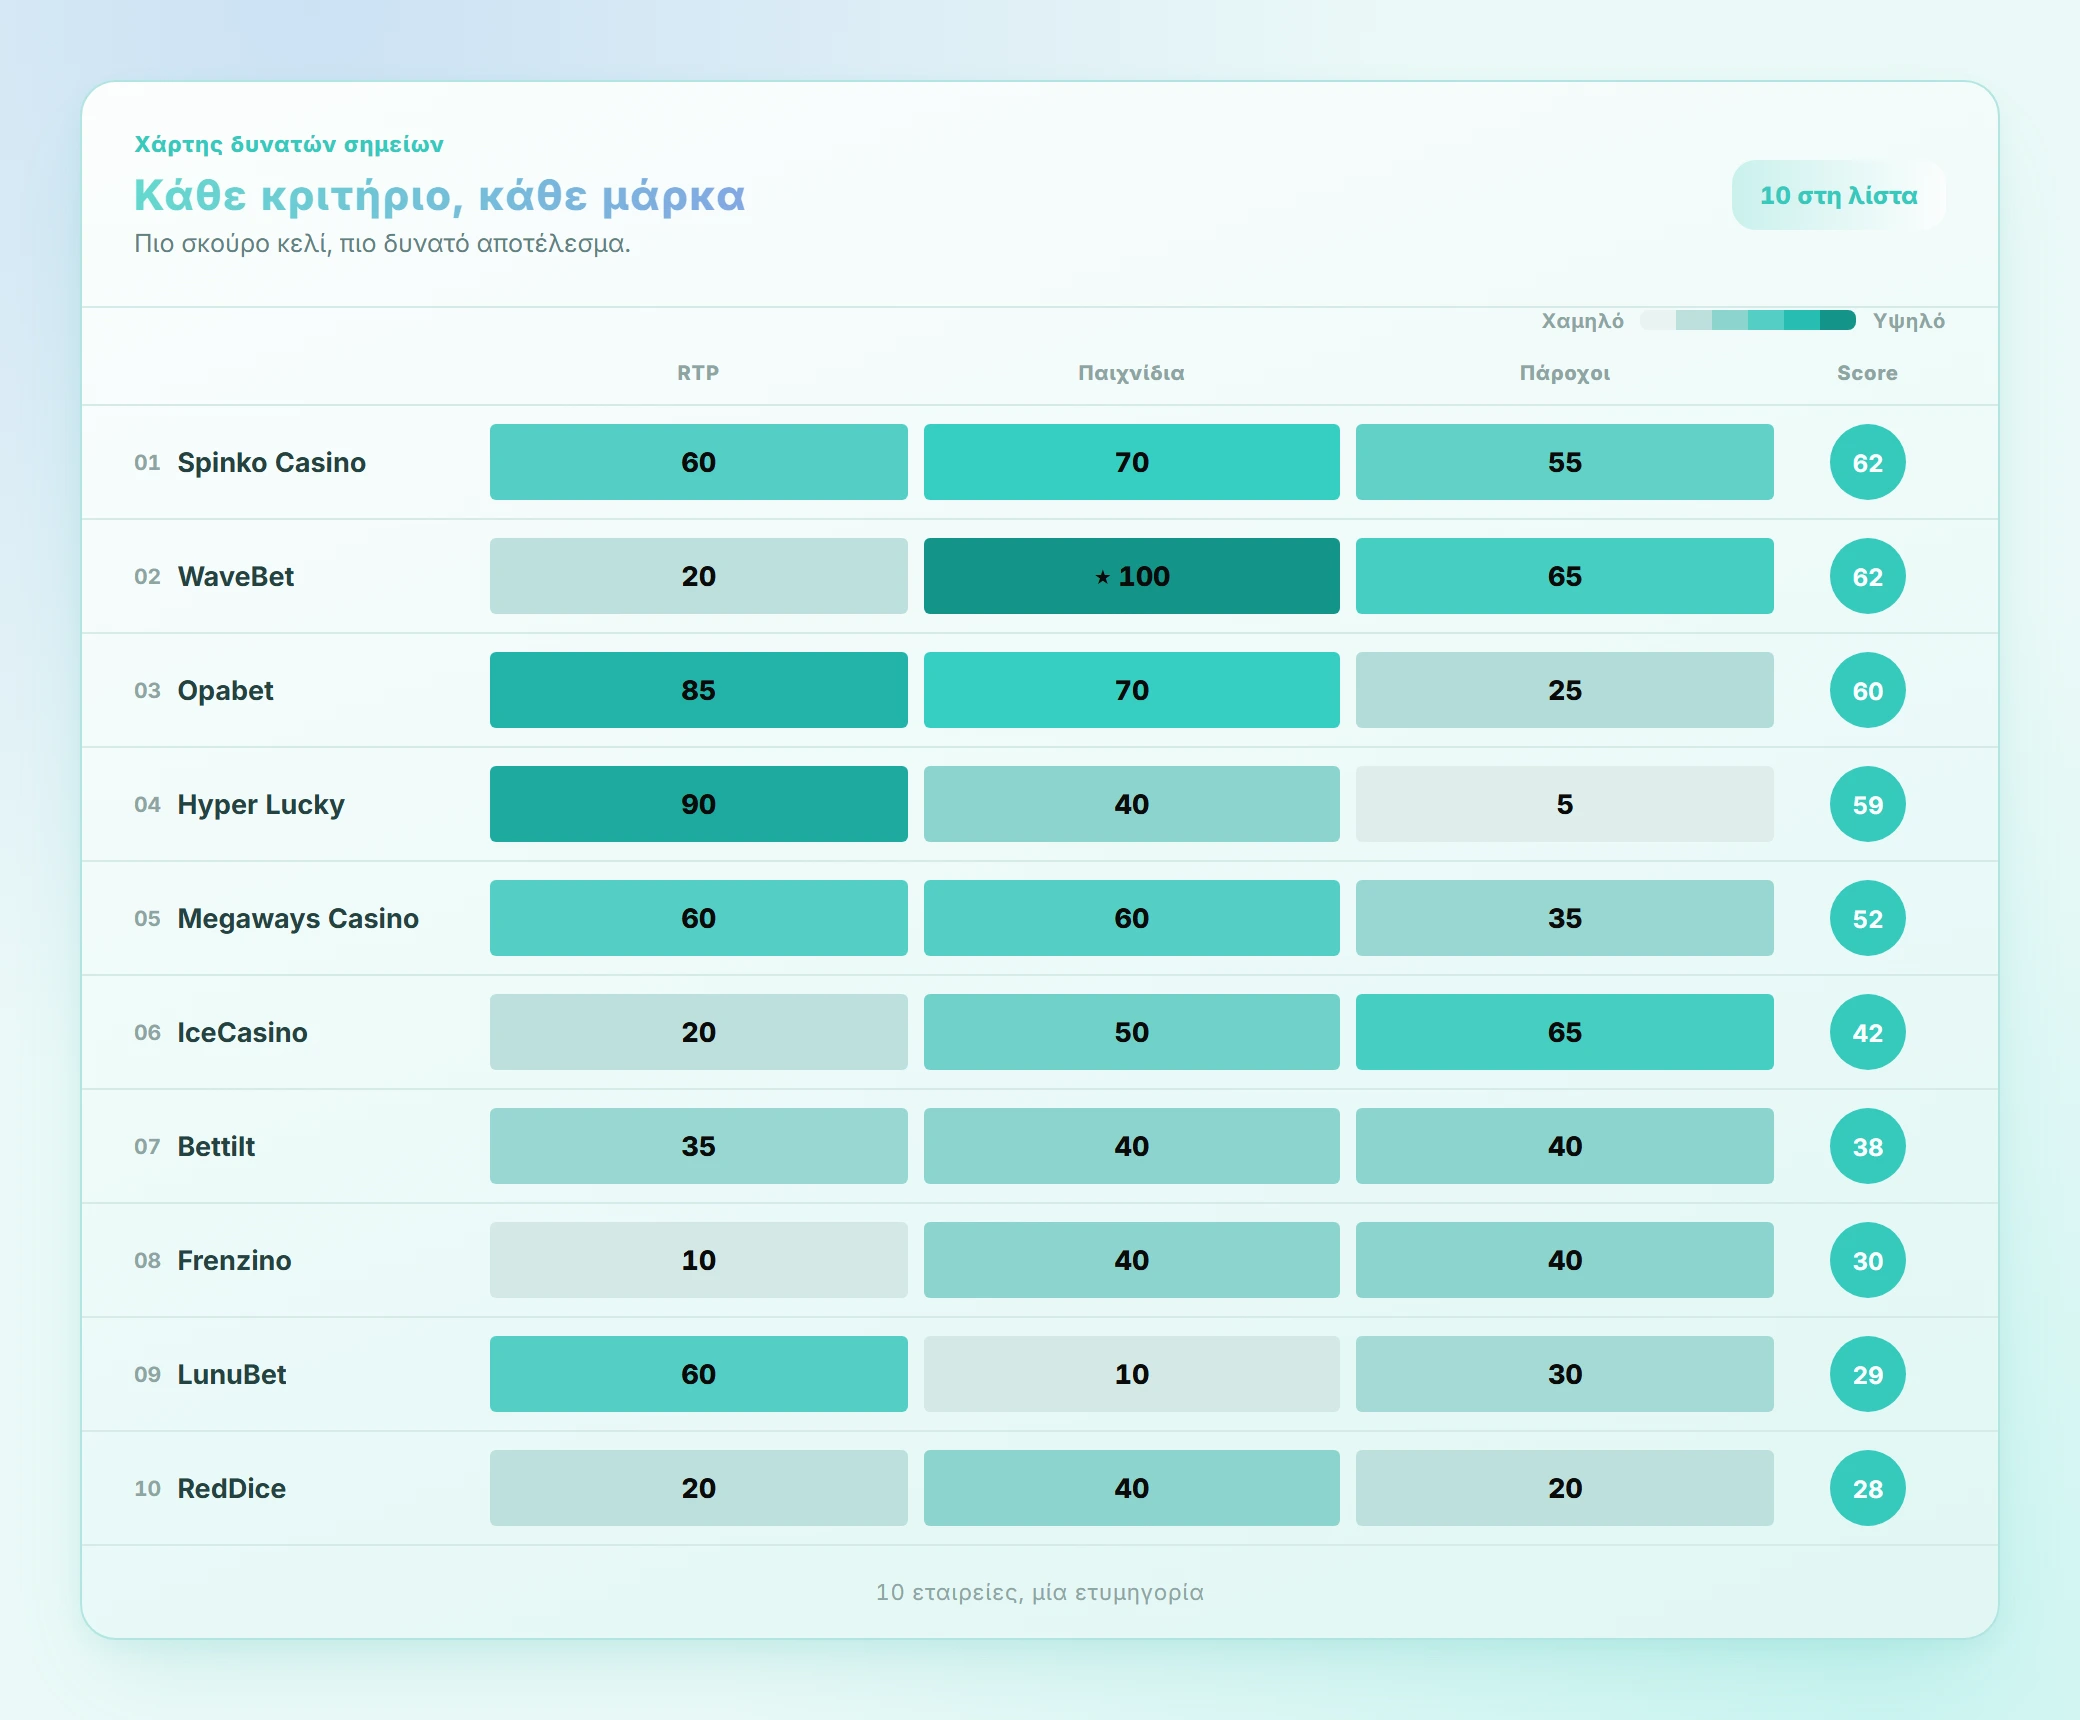Screen dimensions: 2080x1720
Task: Click Bettilt's RTP cell showing 35
Action: (x=698, y=1146)
